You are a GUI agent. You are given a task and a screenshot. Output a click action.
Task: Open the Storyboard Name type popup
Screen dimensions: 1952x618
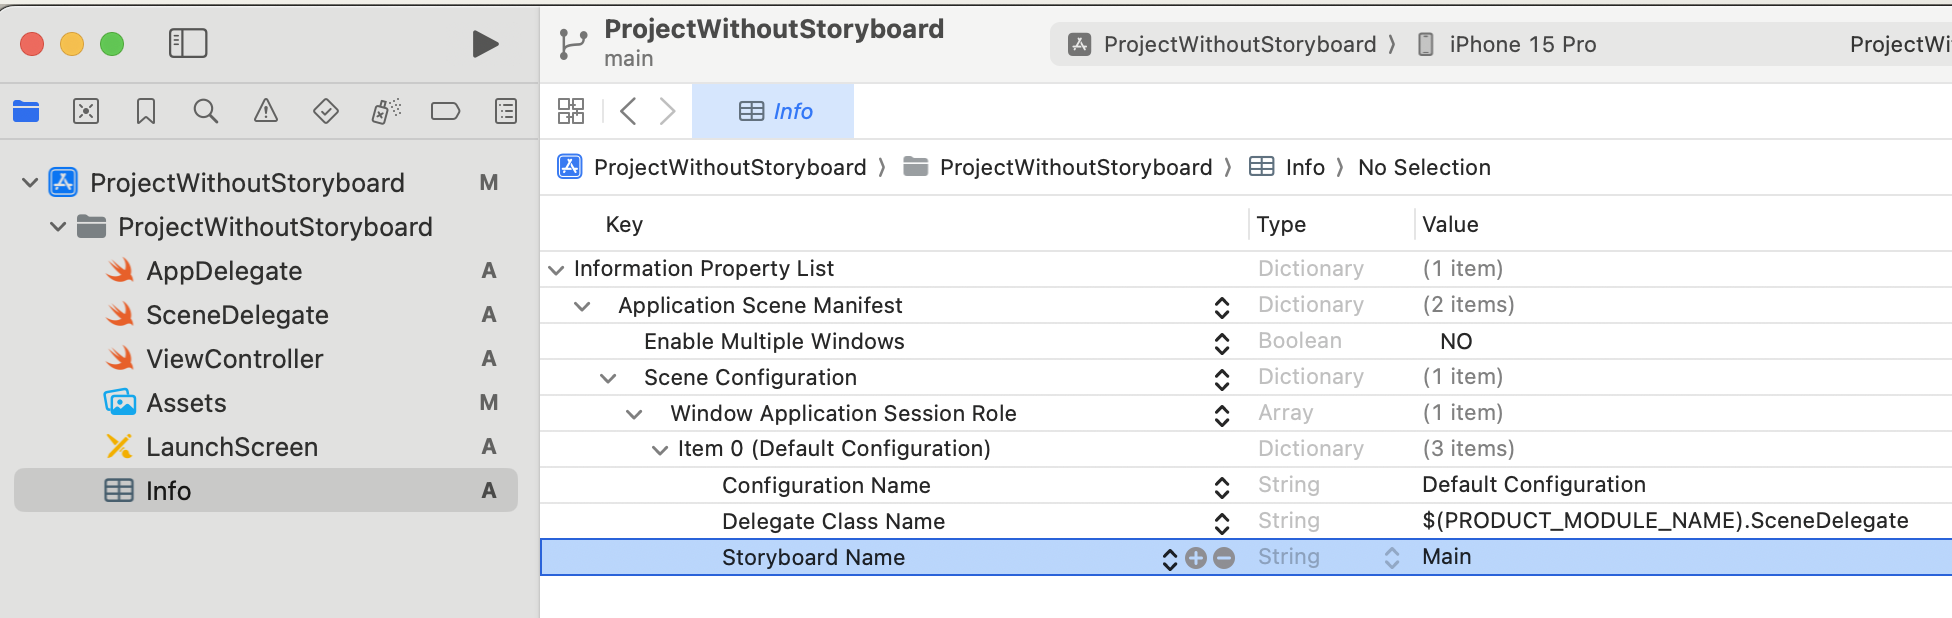point(1392,558)
